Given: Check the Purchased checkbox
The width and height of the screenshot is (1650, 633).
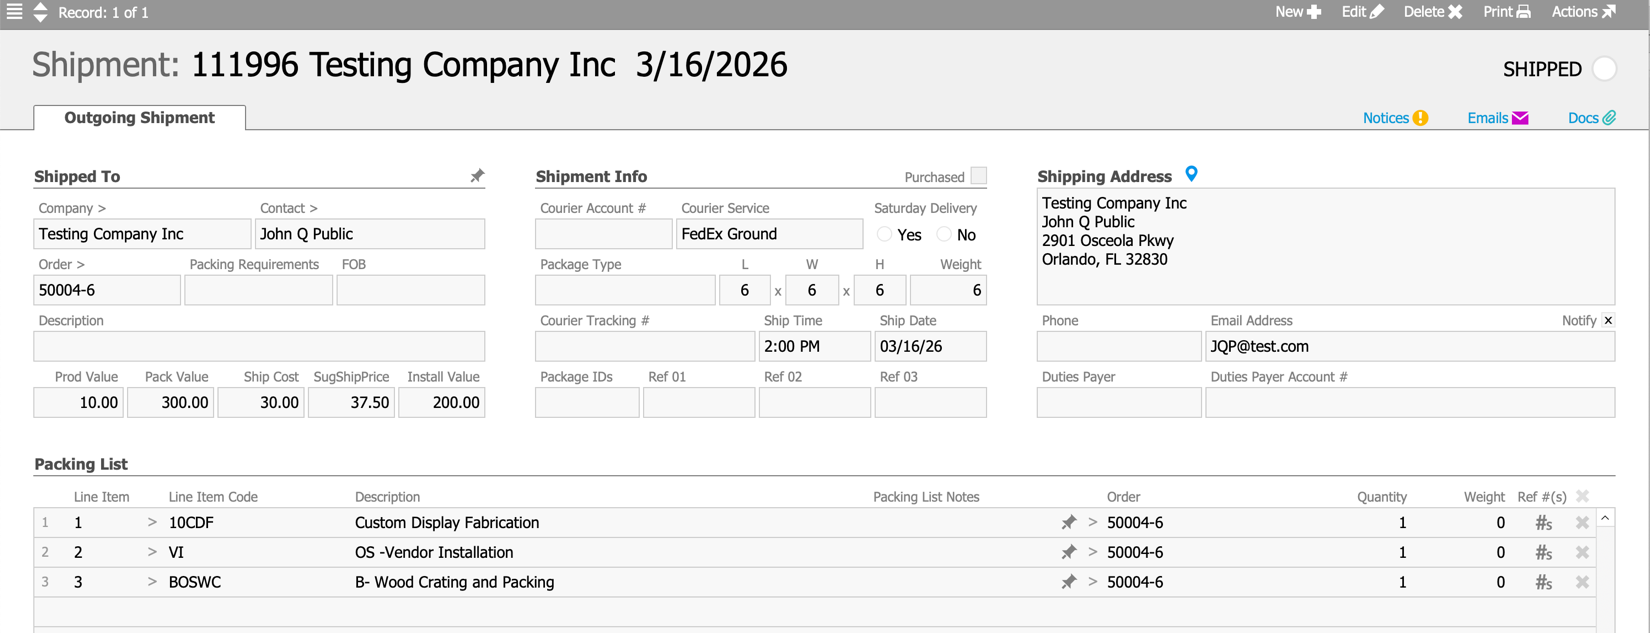Looking at the screenshot, I should 978,176.
